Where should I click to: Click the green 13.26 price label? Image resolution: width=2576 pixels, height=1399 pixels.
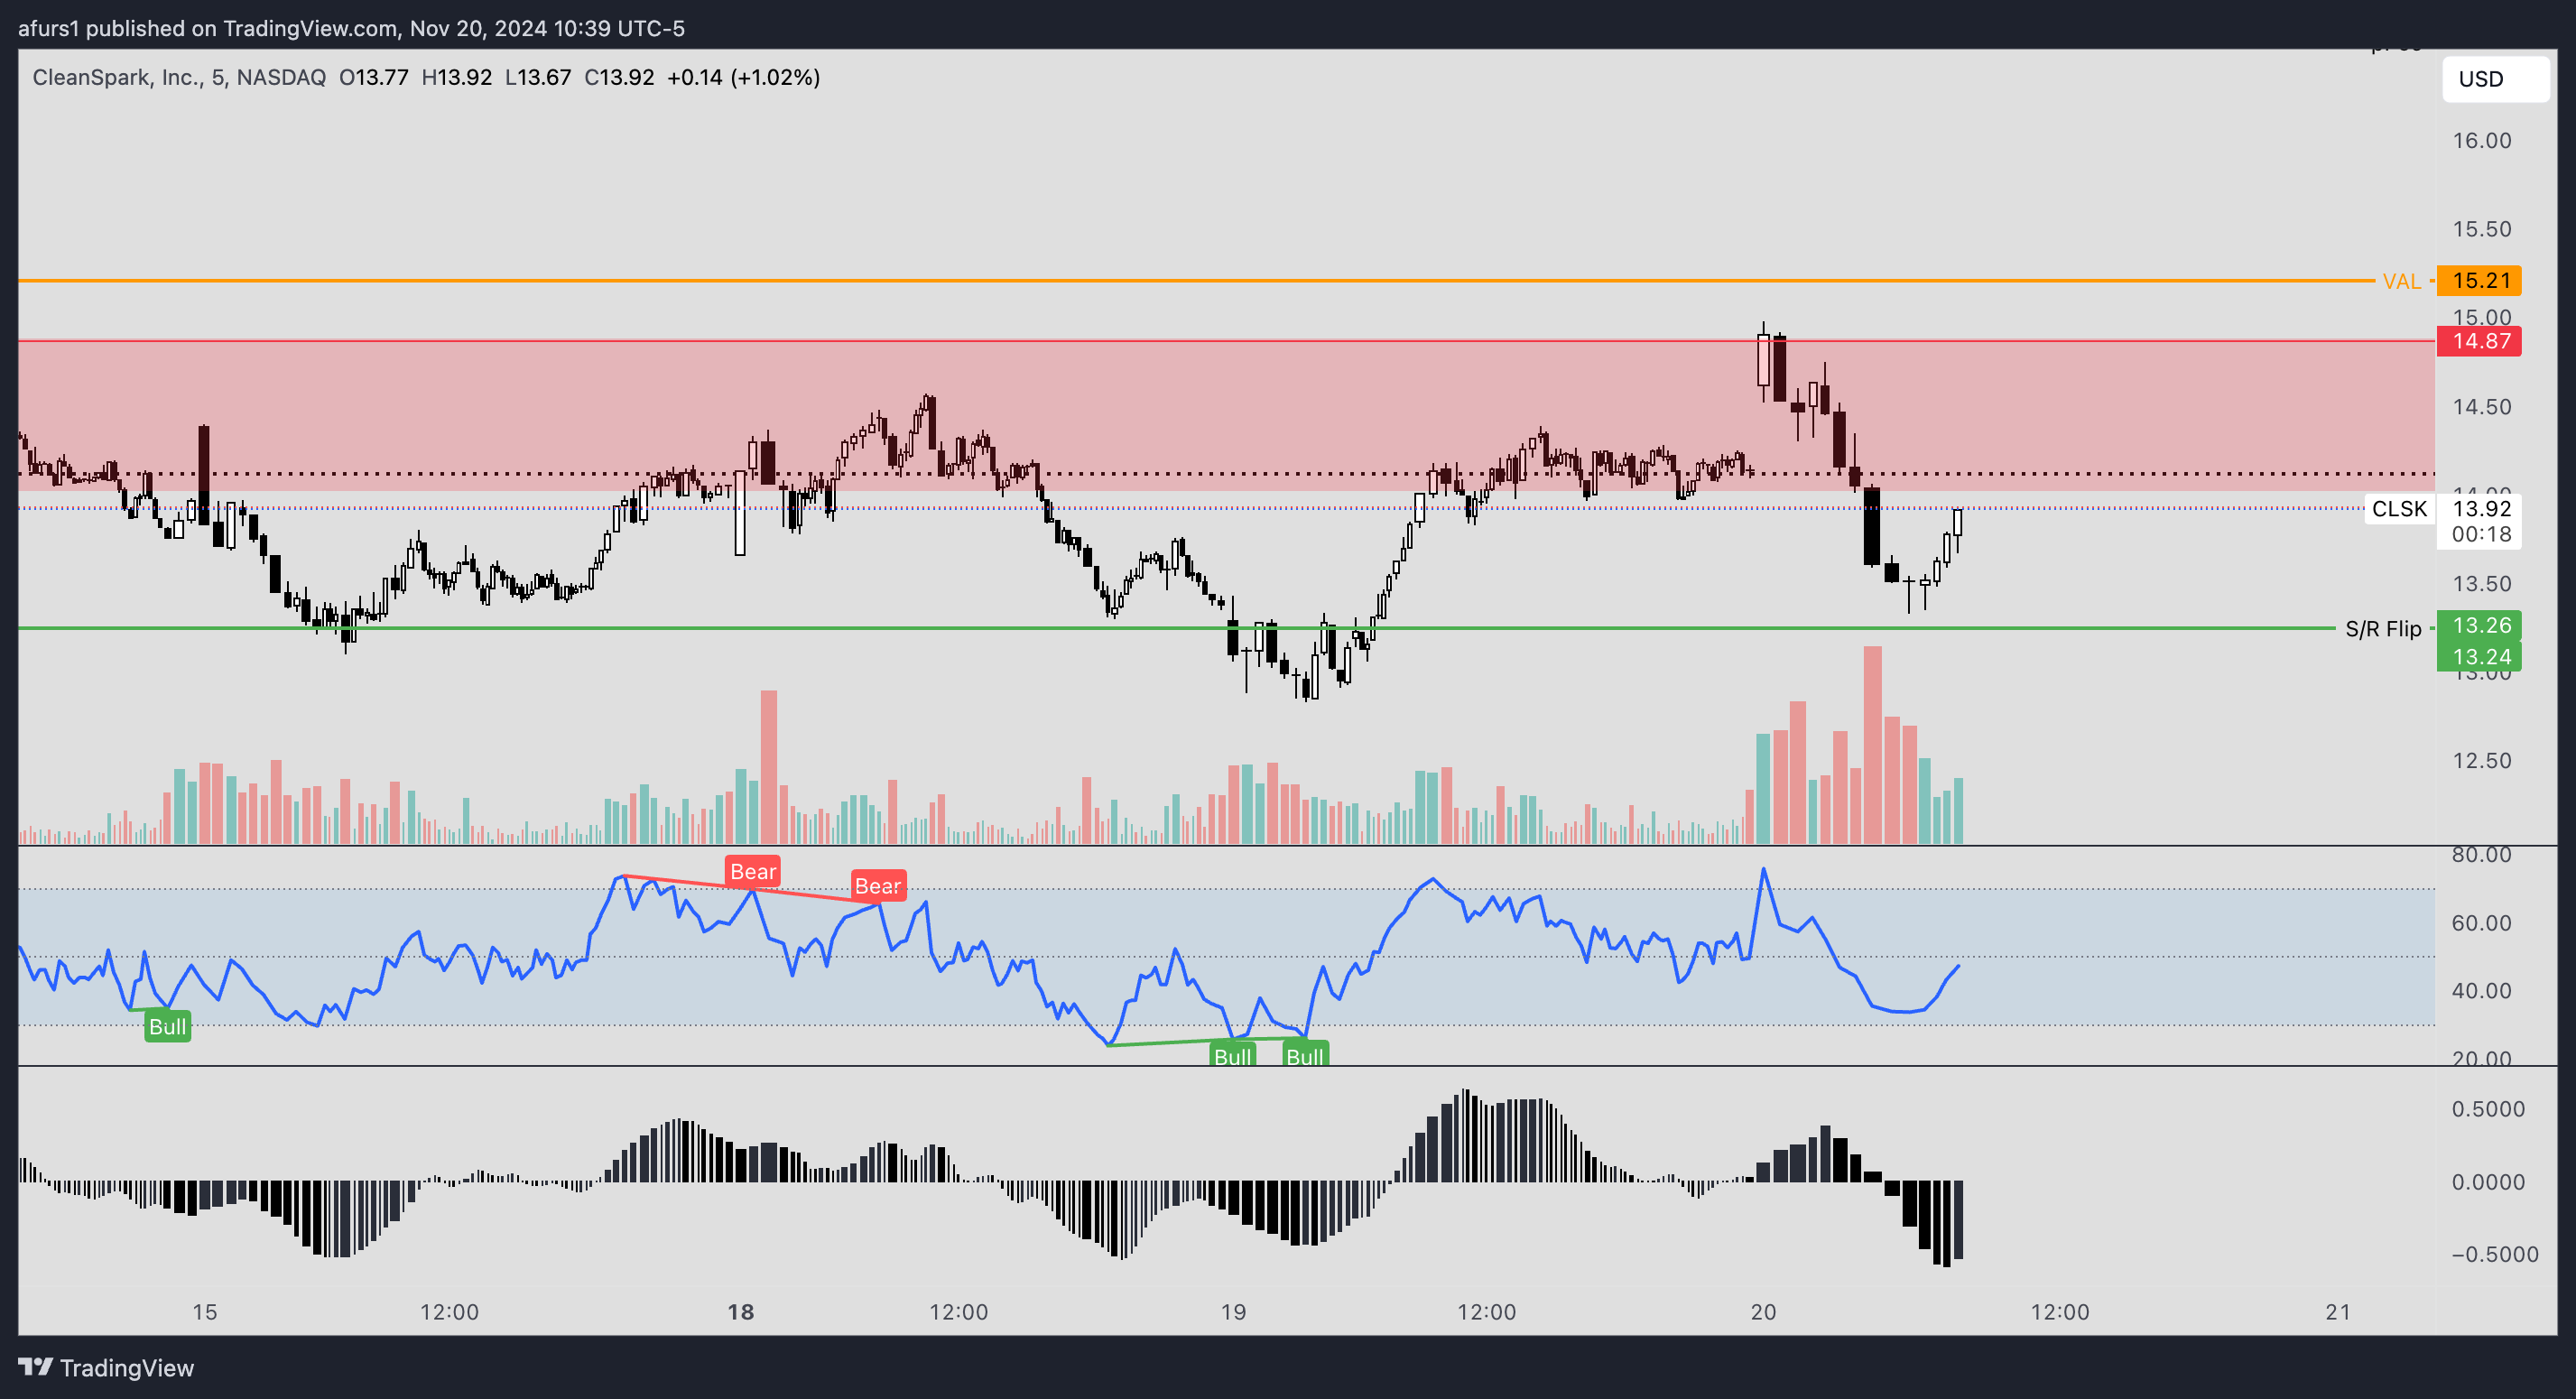coord(2479,625)
